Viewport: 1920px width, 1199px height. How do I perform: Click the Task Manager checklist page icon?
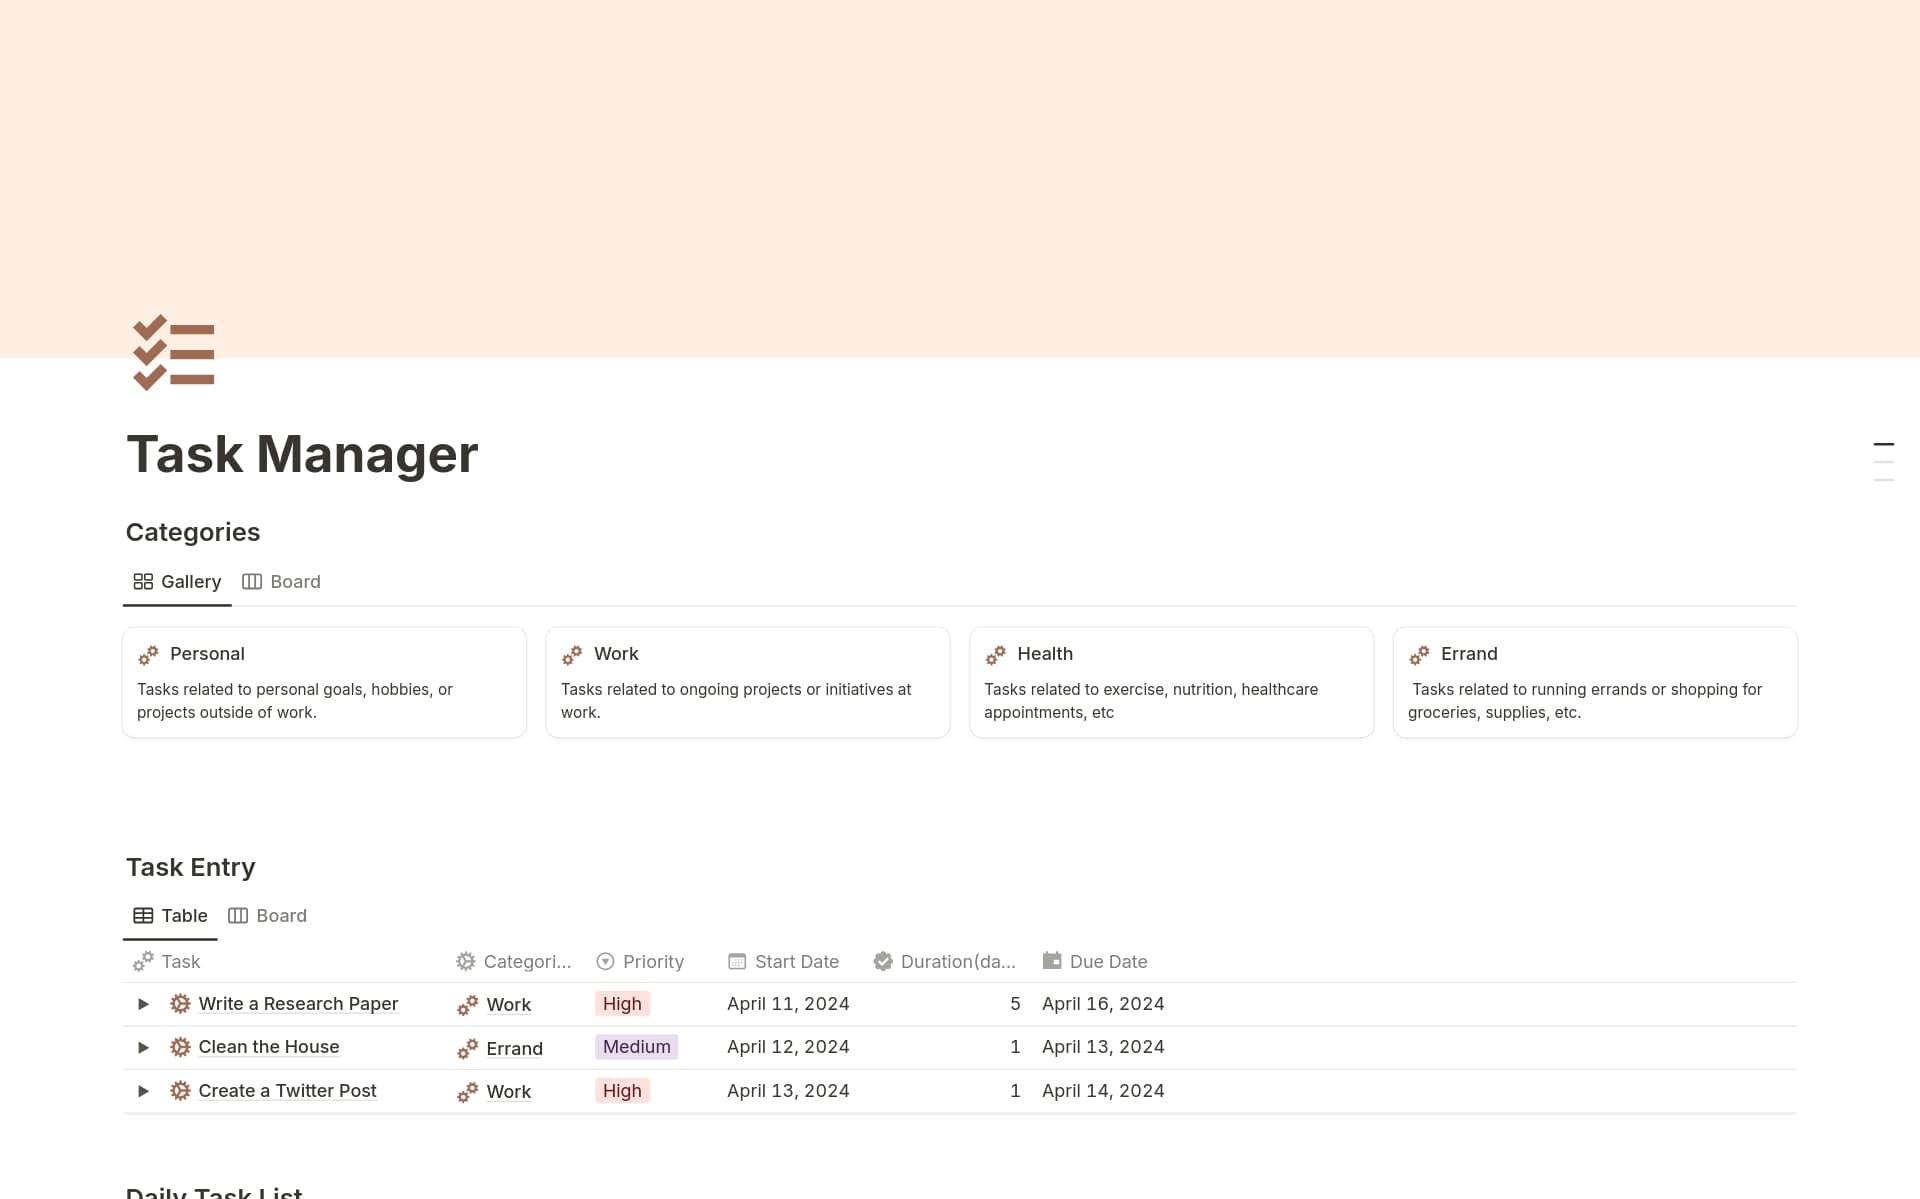[173, 353]
